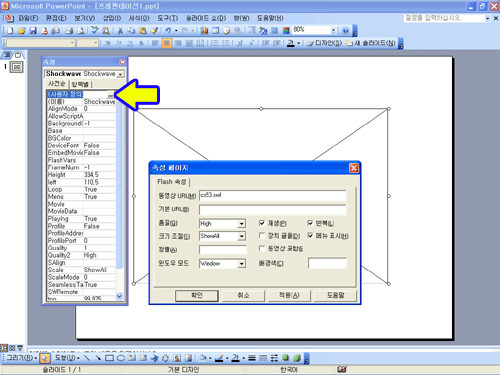The width and height of the screenshot is (500, 375).
Task: Click the 배경색 background color field
Action: tap(327, 263)
